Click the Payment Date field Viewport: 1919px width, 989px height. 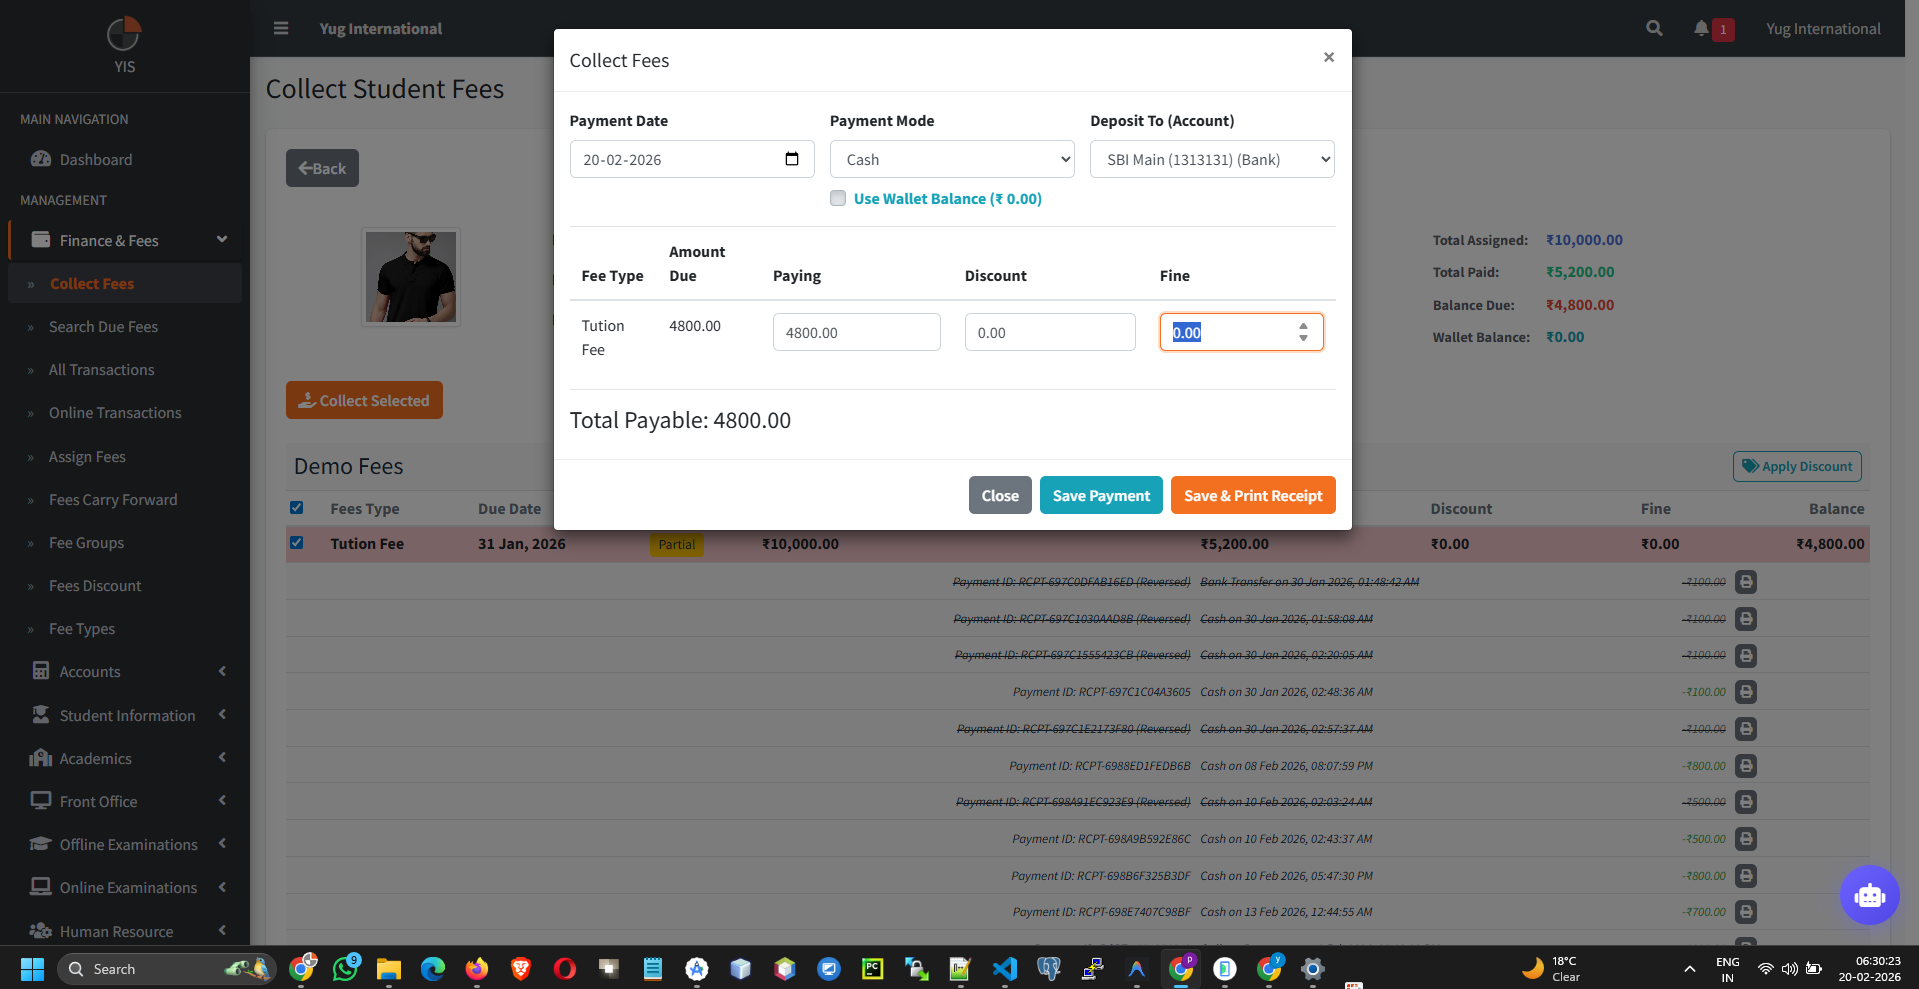tap(680, 159)
